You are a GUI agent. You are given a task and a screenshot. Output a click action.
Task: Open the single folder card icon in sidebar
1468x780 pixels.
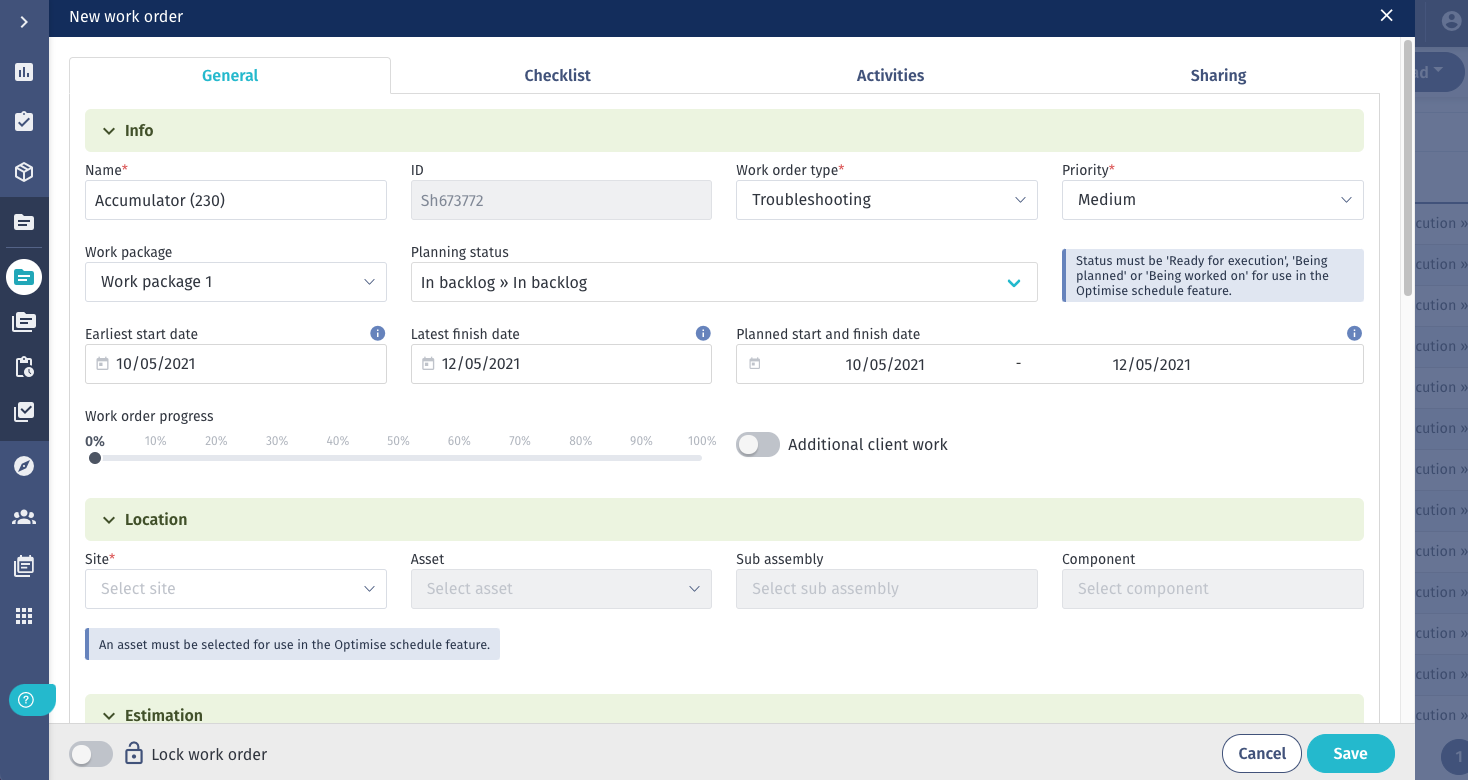tap(24, 222)
